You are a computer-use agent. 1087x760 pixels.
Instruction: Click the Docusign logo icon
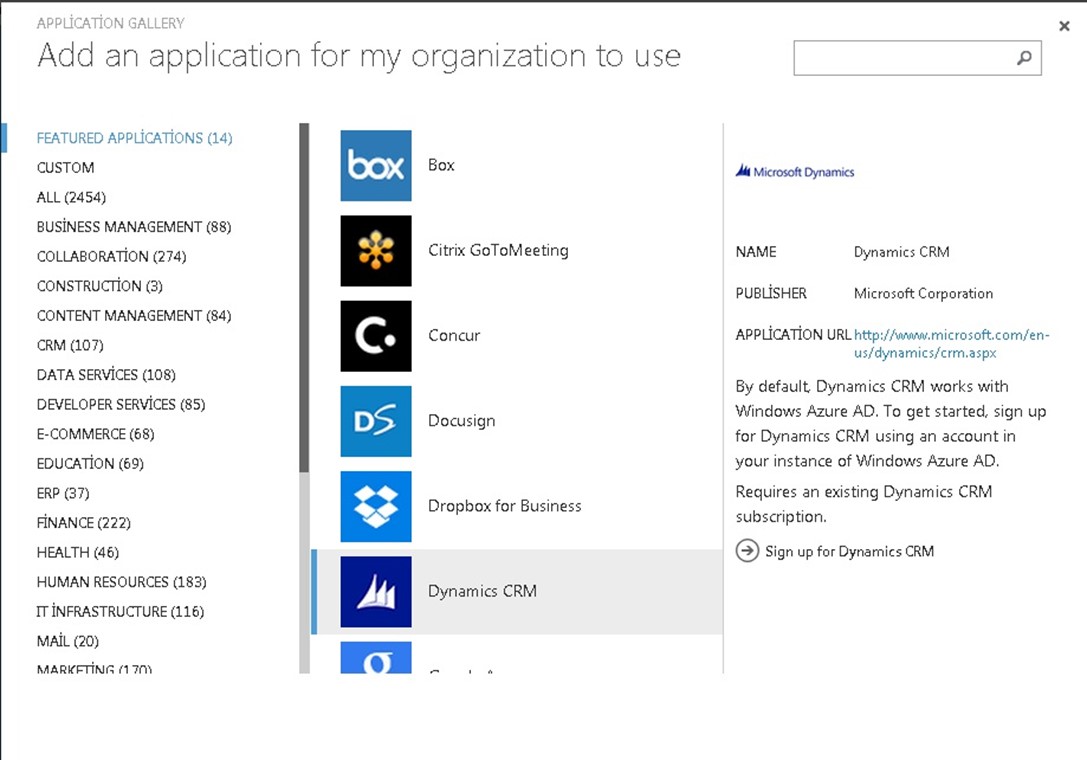[376, 422]
